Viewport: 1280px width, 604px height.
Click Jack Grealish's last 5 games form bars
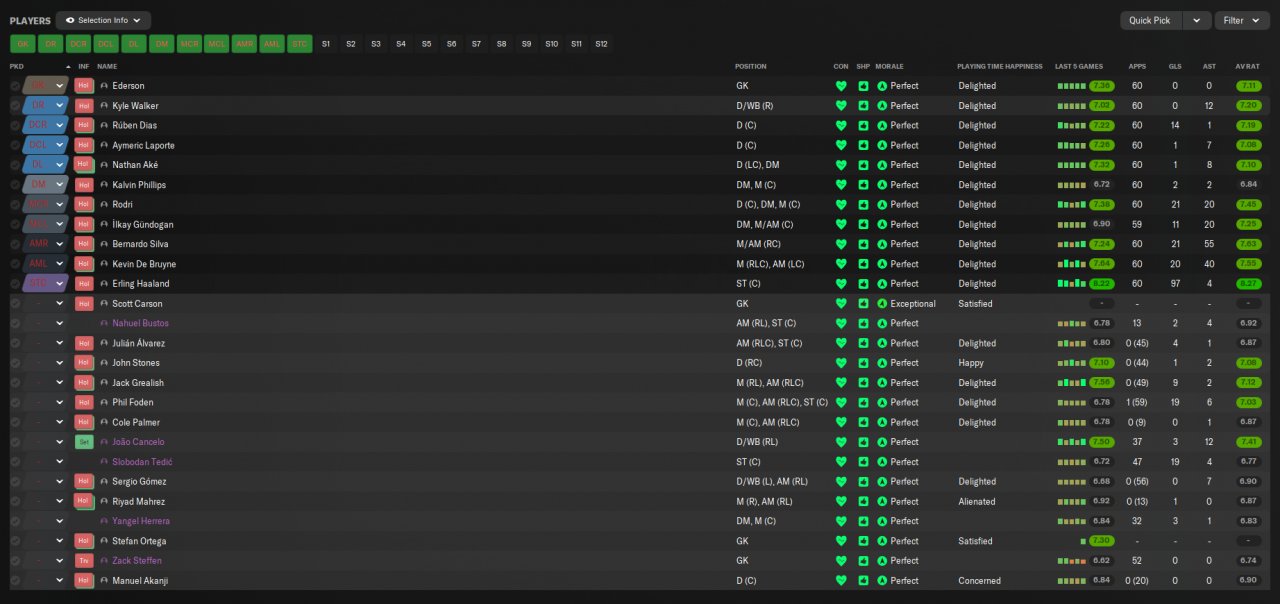pos(1072,383)
